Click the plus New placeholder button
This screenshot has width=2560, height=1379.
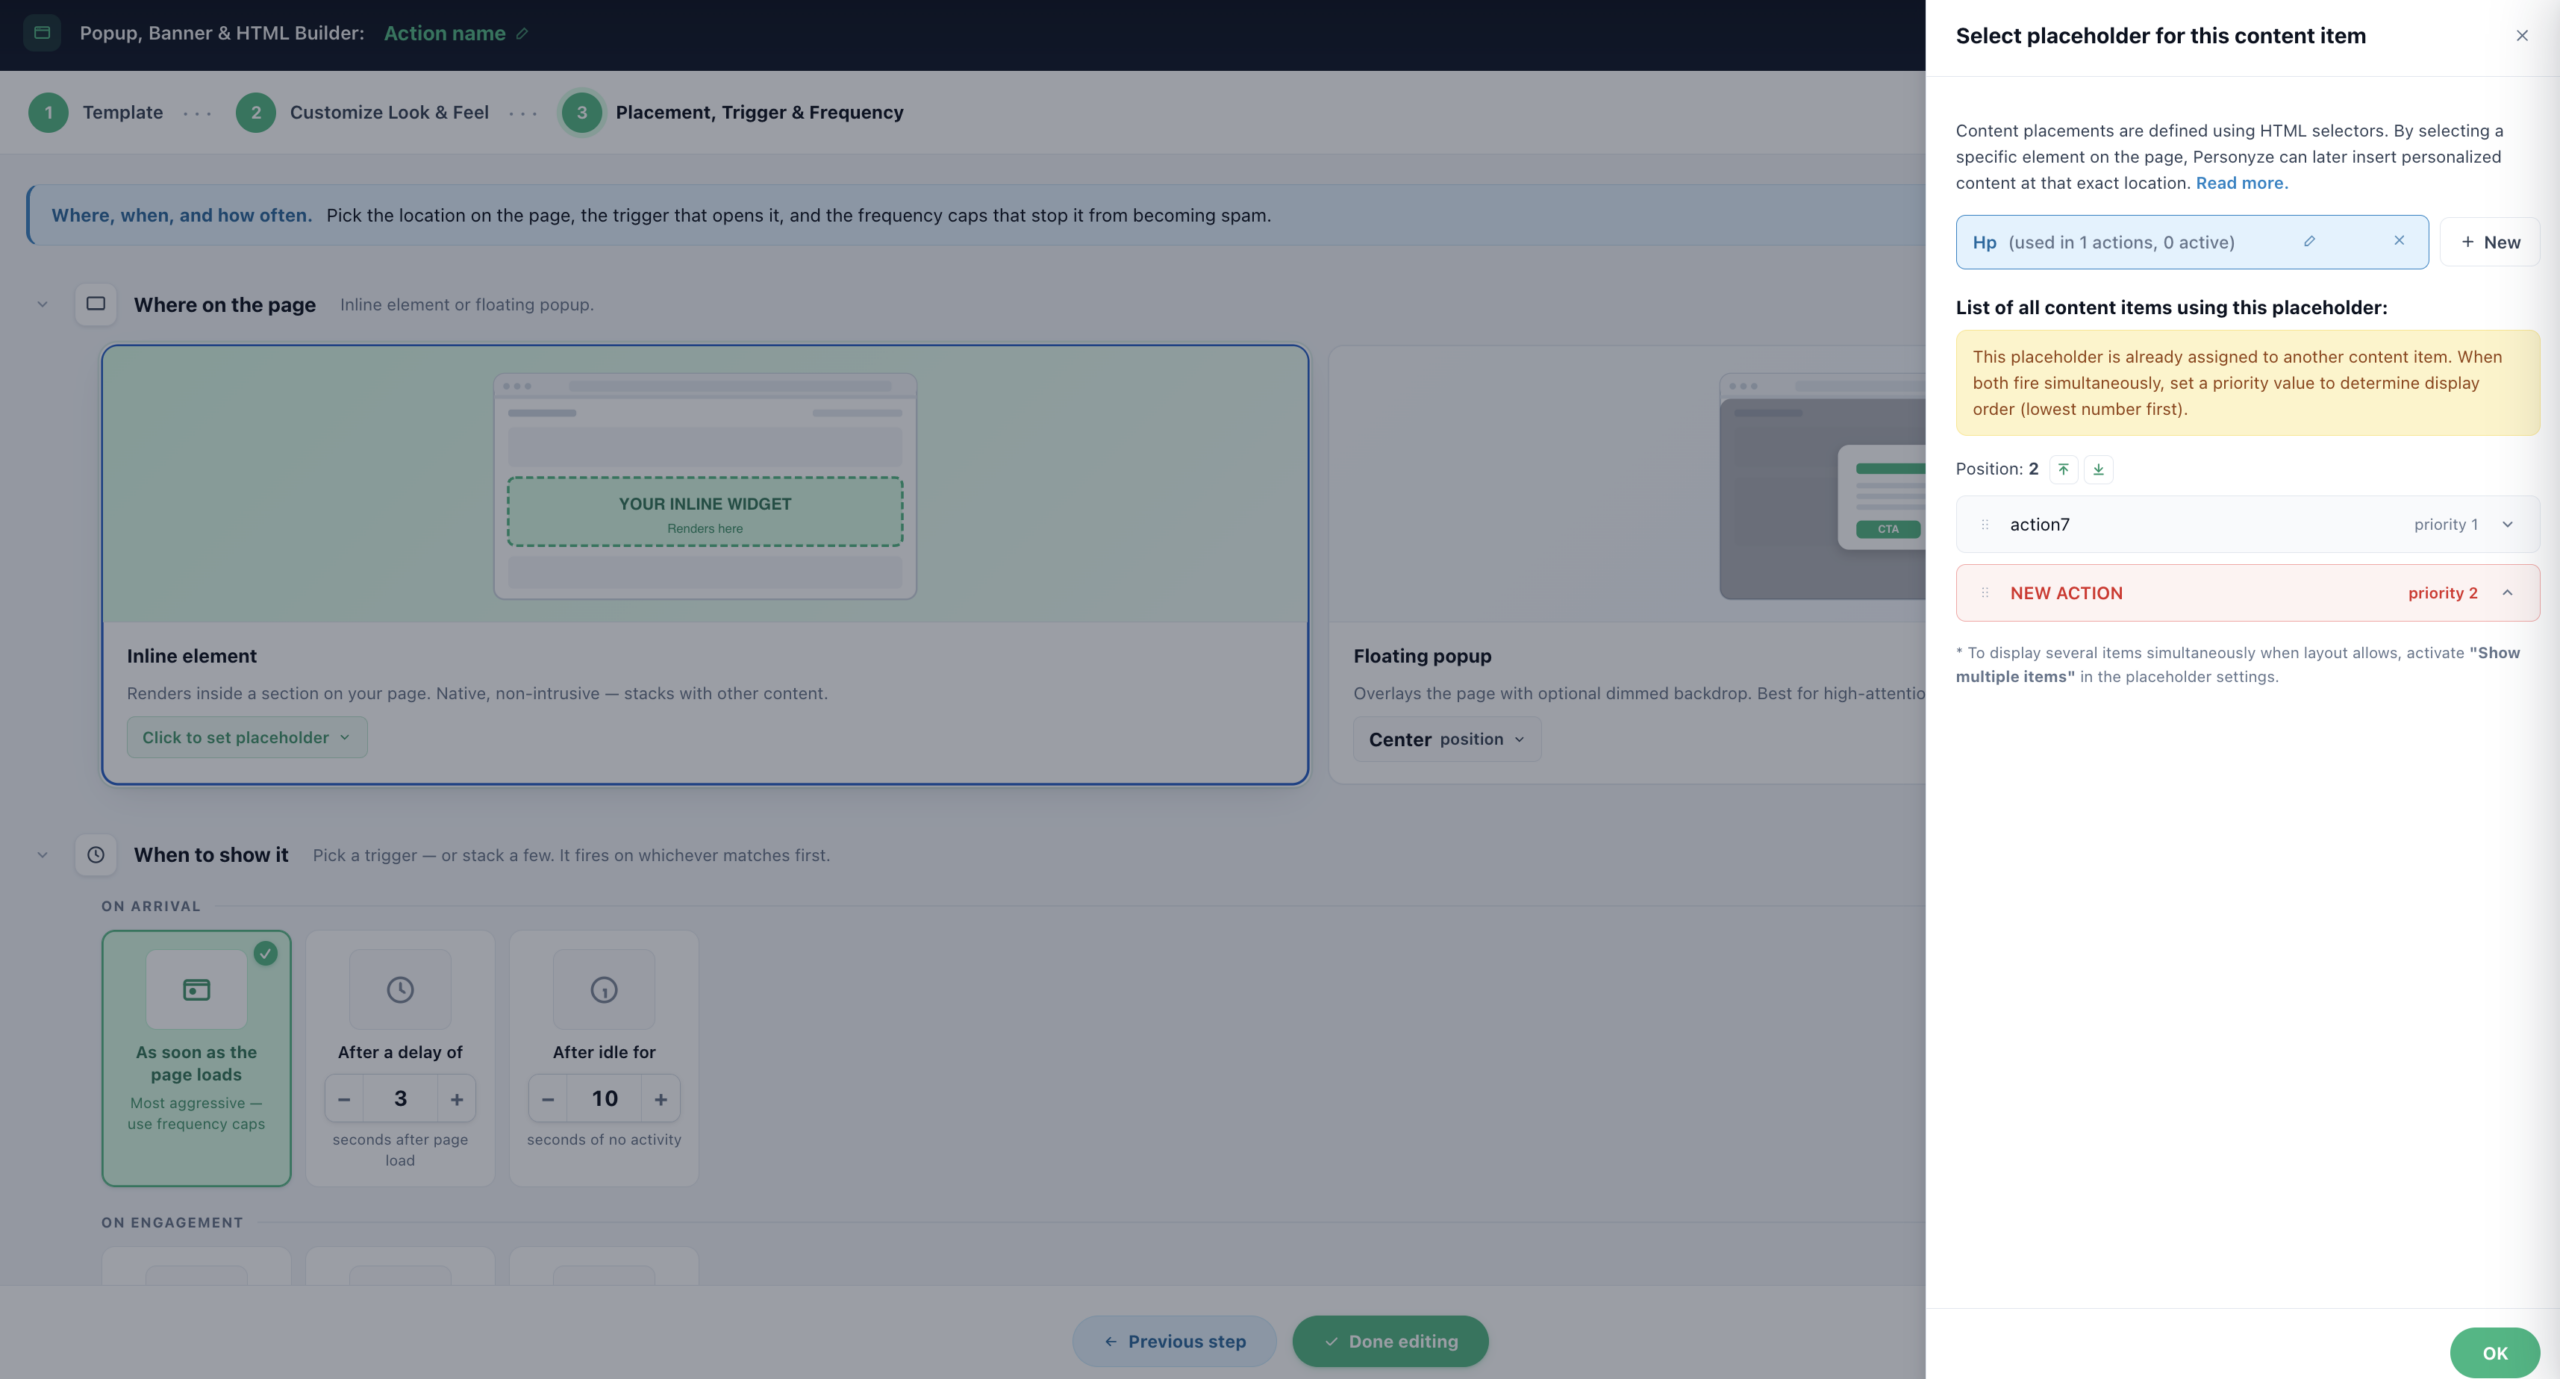tap(2489, 242)
